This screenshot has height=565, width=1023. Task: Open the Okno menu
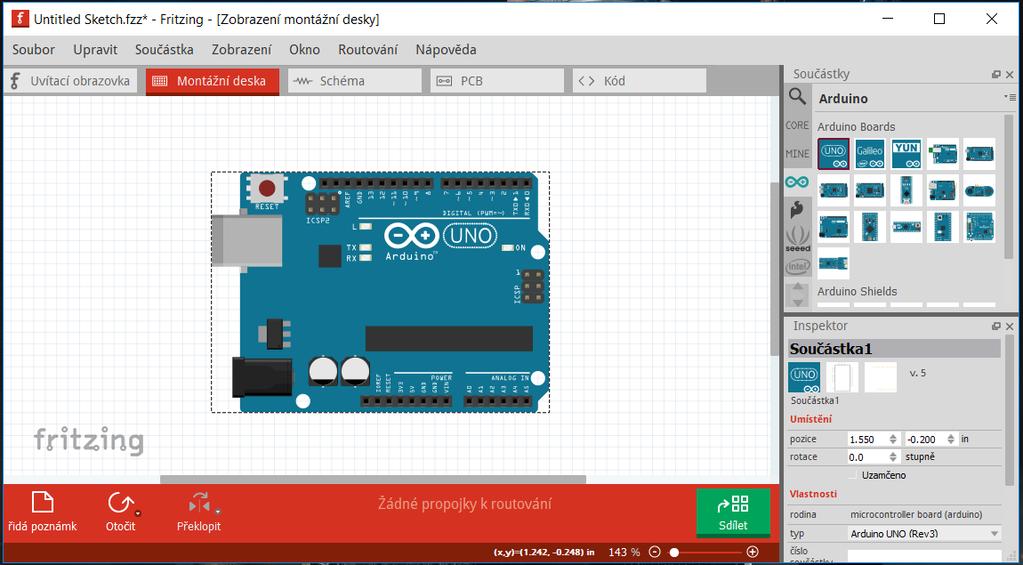click(x=305, y=50)
